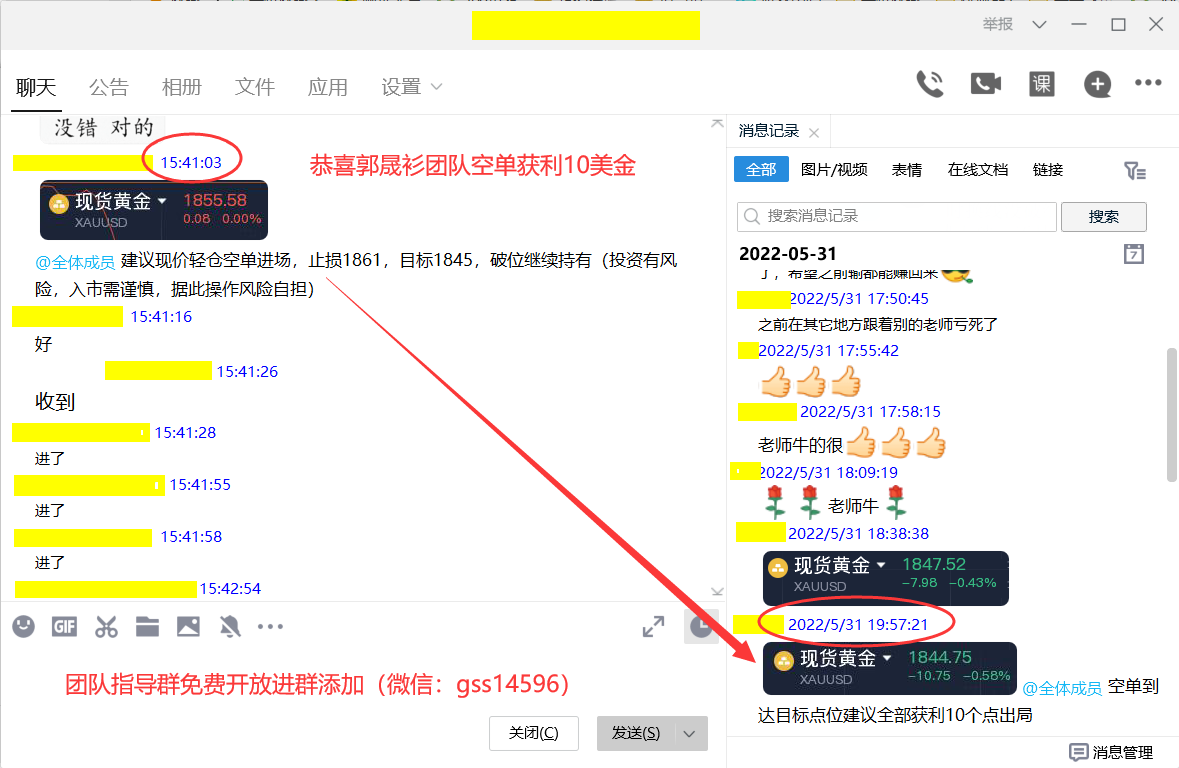Click the 2022/5/31 17:50:45 timestamp
The height and width of the screenshot is (768, 1179).
[x=859, y=299]
